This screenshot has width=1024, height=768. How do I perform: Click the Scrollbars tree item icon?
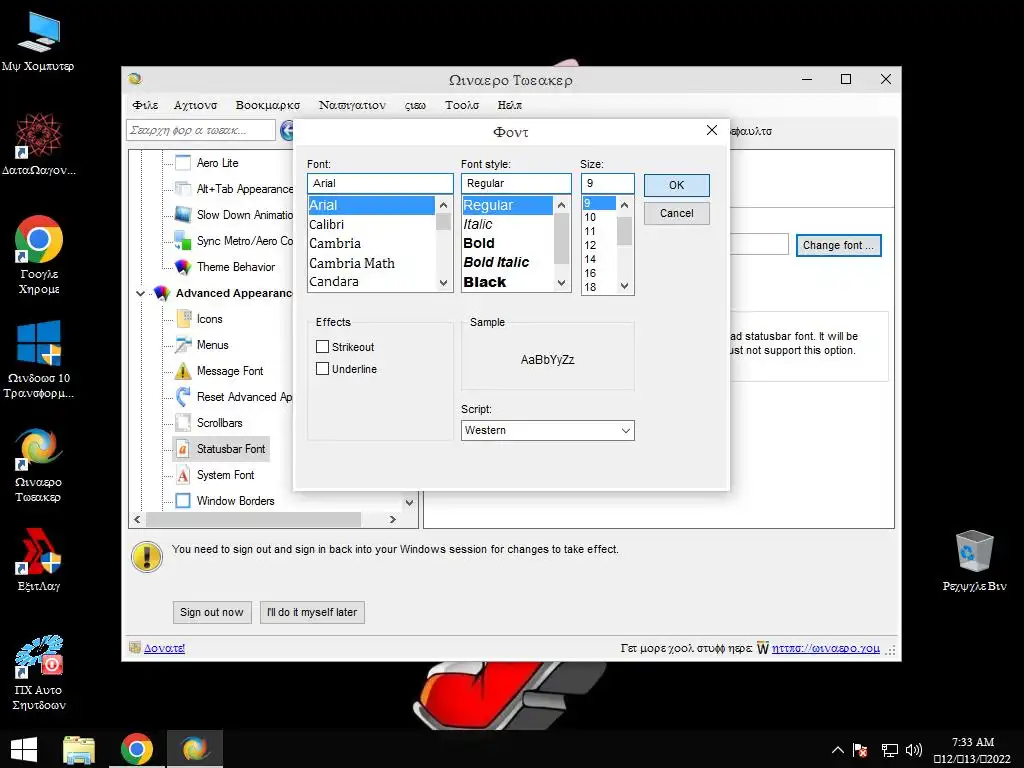tap(184, 423)
